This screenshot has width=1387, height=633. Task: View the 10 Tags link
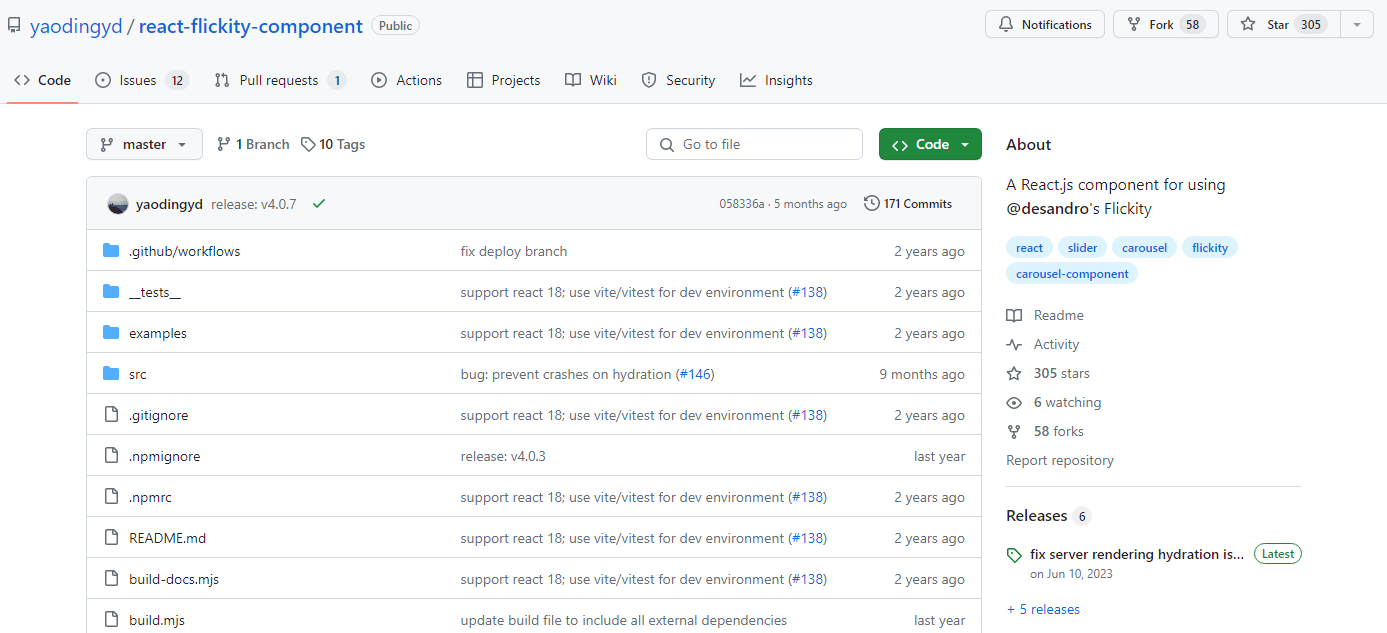pos(333,144)
